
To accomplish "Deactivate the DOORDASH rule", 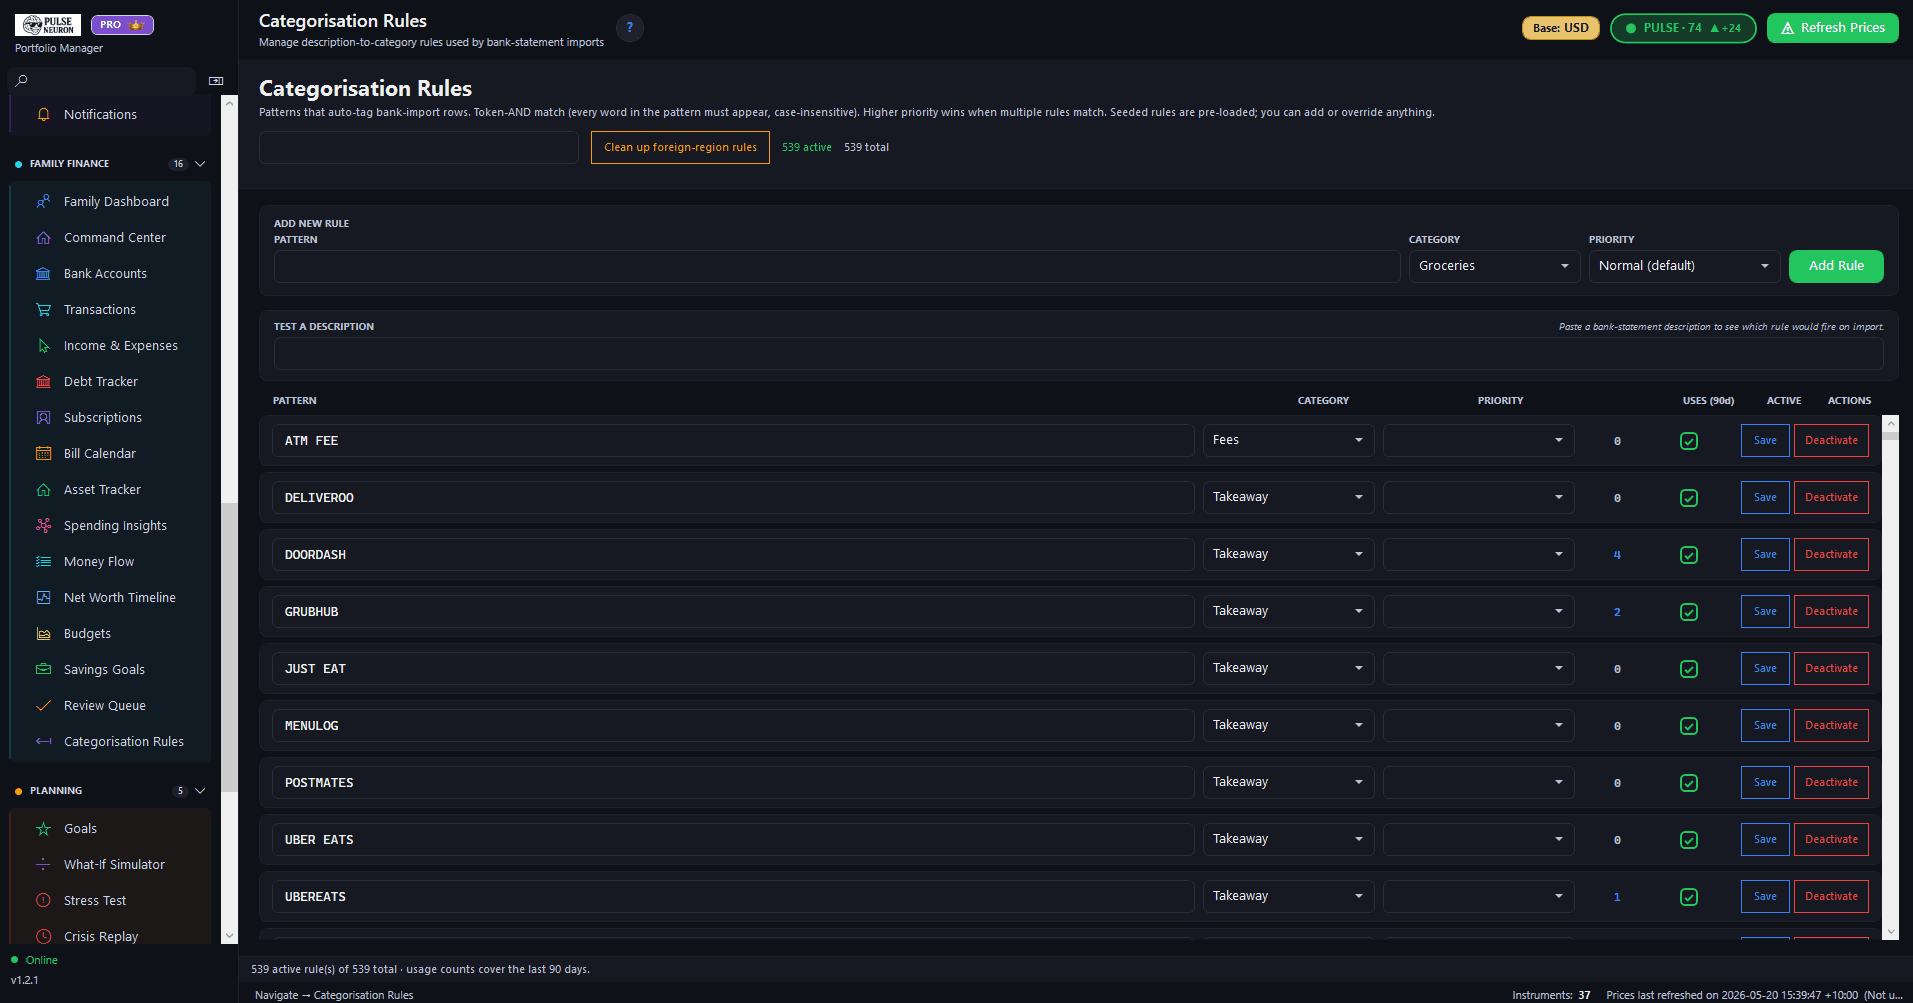I will 1831,555.
